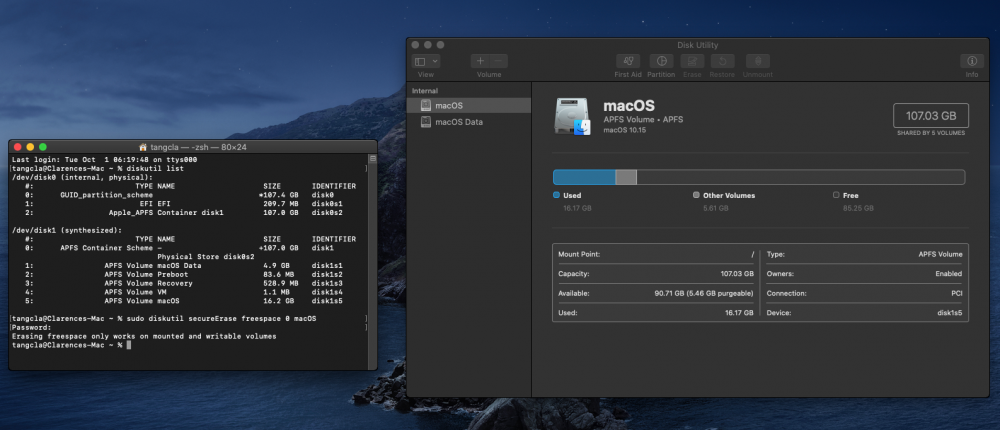
Task: Zoom Terminal with the green button
Action: coord(43,147)
